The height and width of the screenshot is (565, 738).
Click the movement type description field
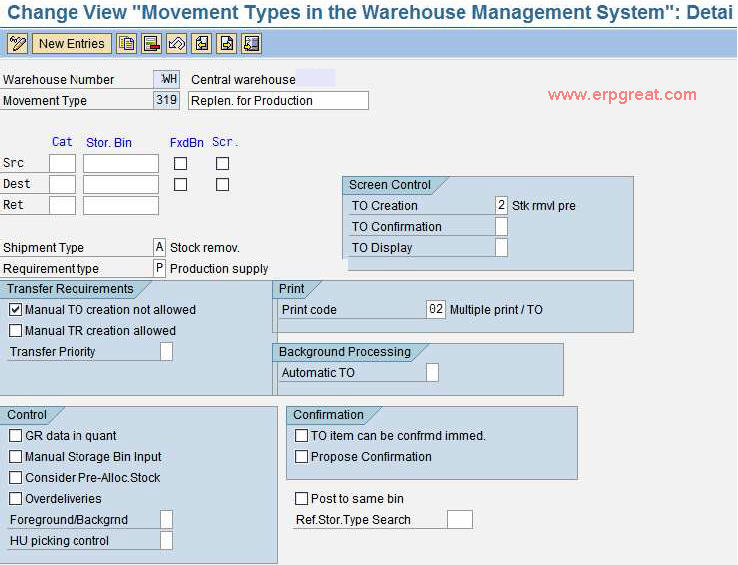click(x=278, y=101)
